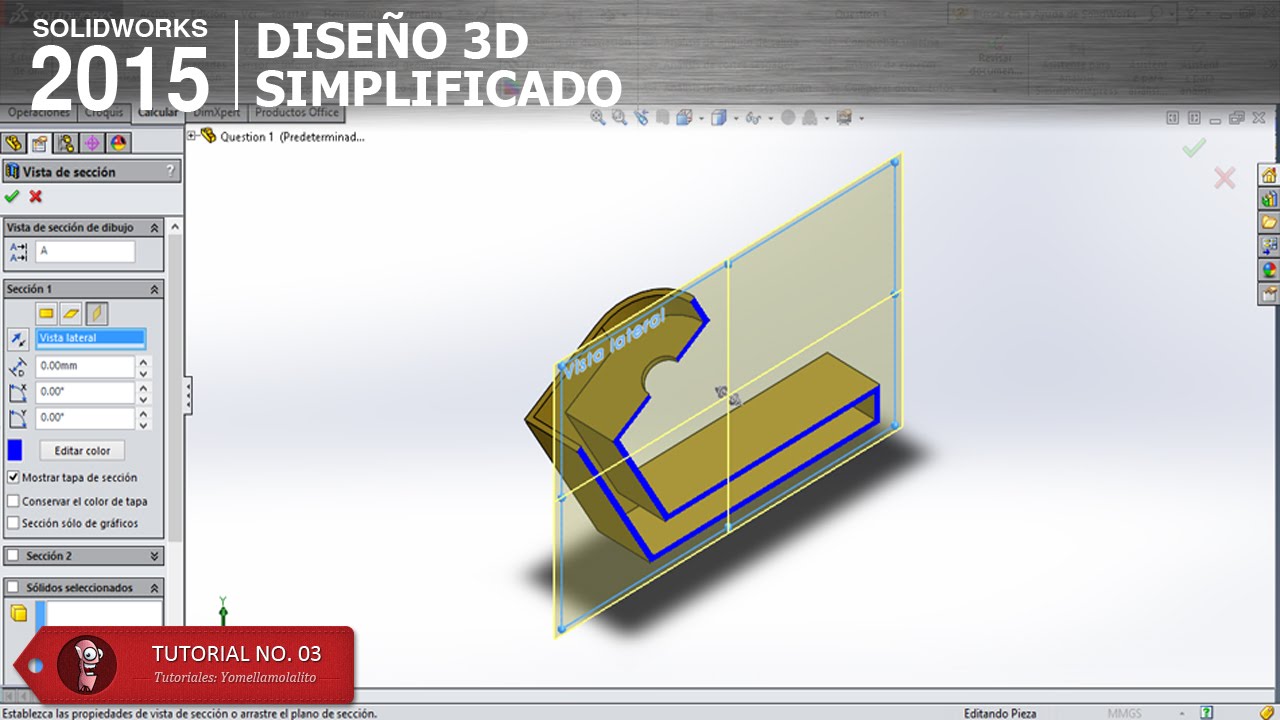Open SolidWorks Resources home in task pane
This screenshot has height=720, width=1280.
click(x=1269, y=175)
